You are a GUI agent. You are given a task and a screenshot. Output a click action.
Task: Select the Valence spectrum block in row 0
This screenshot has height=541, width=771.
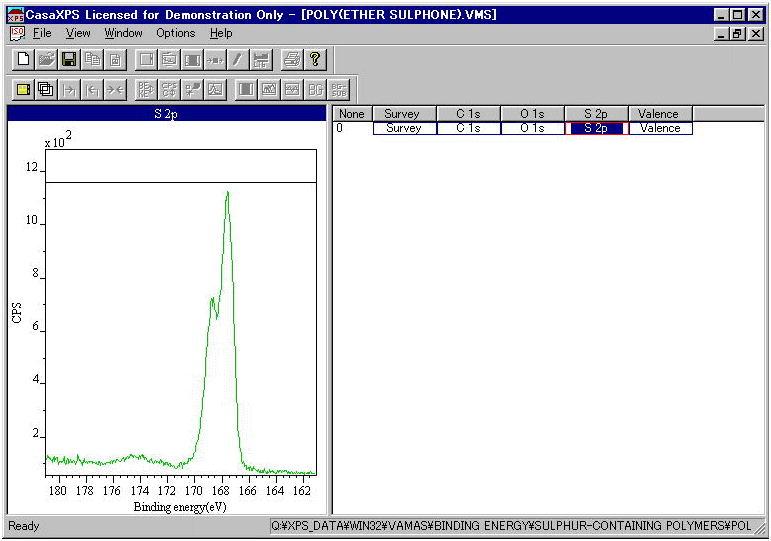660,128
